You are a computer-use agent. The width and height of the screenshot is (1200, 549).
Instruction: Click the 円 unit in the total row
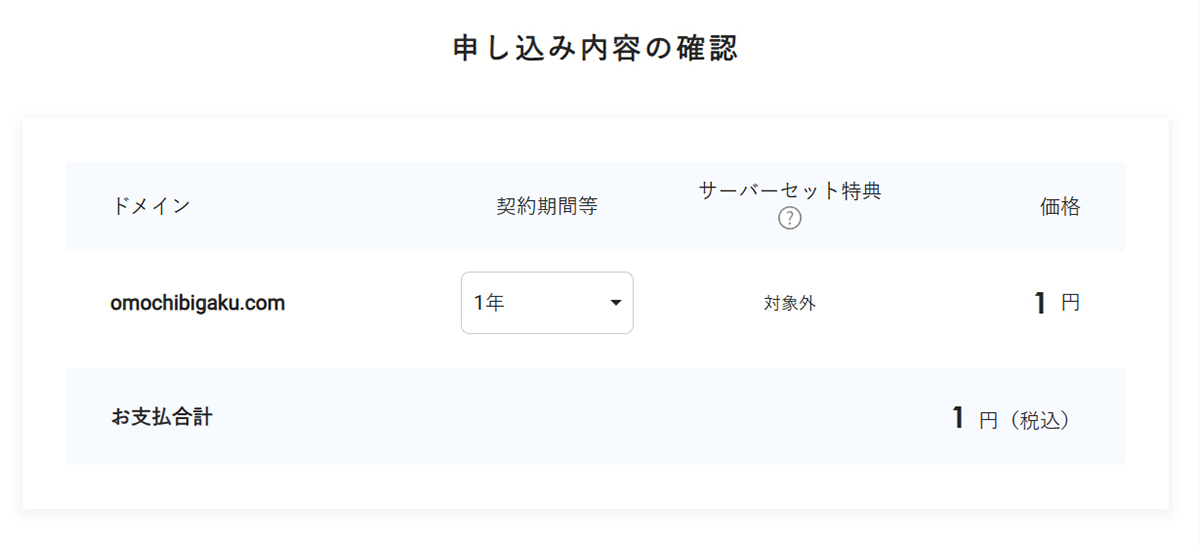tap(988, 421)
